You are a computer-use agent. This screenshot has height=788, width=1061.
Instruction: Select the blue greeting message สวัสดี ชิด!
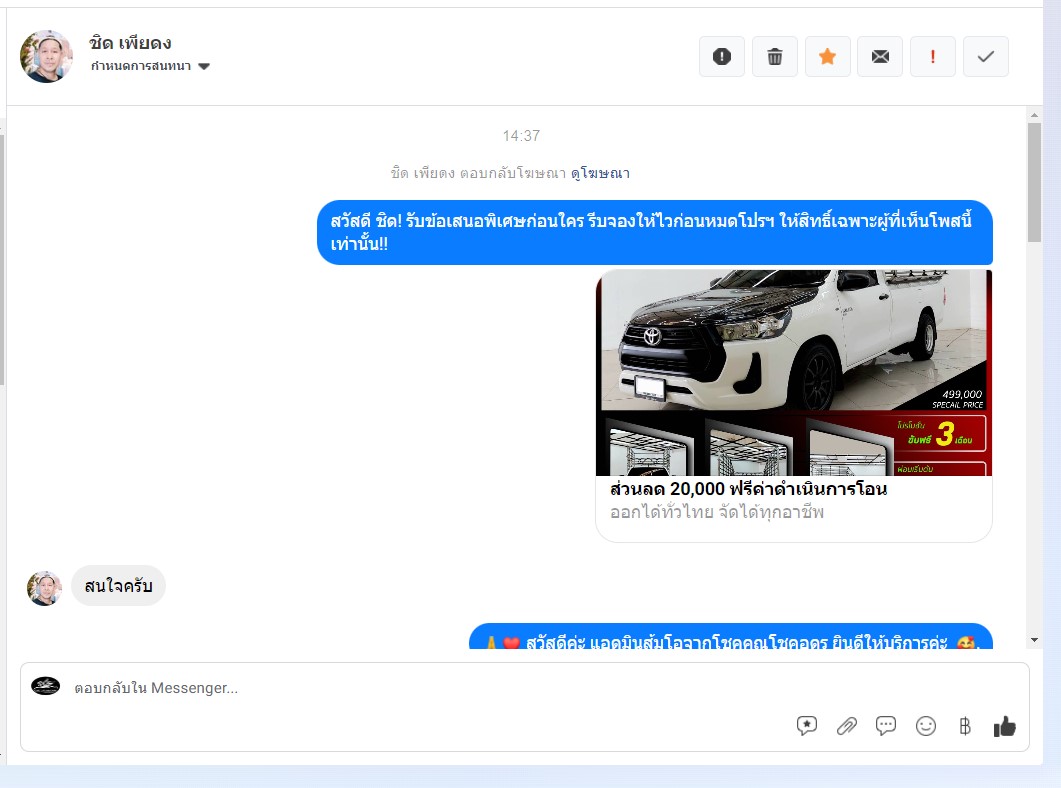(x=654, y=233)
